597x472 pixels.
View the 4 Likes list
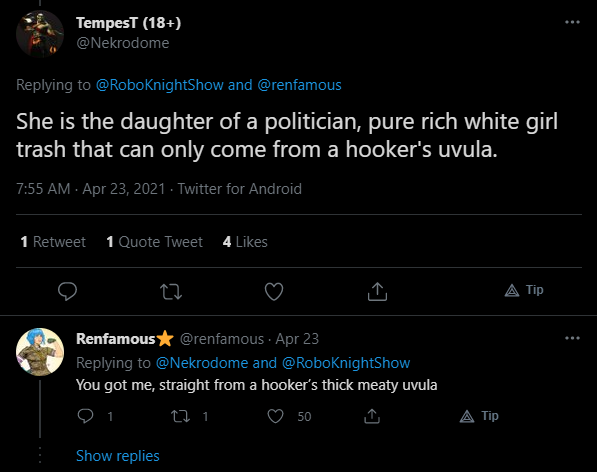pos(245,242)
